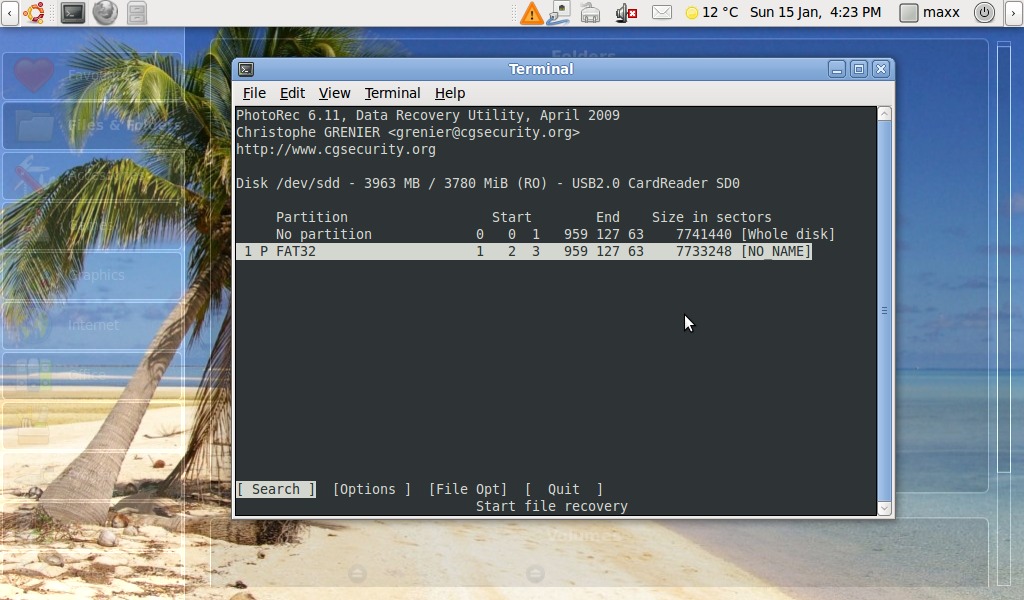Click the file cabinet icon in the panel
The image size is (1024, 600).
pyautogui.click(x=136, y=12)
